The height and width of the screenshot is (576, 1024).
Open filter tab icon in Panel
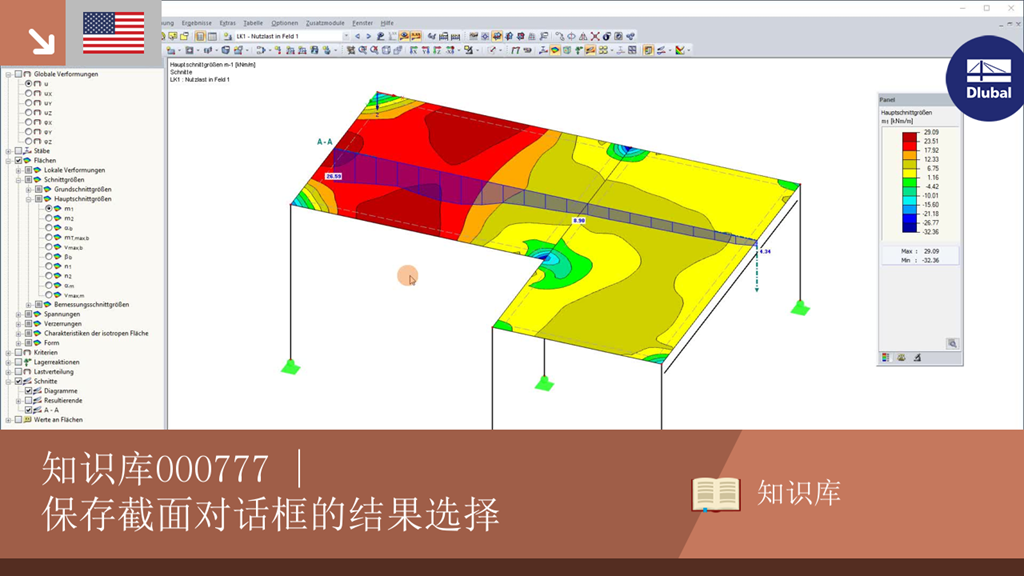pos(917,358)
